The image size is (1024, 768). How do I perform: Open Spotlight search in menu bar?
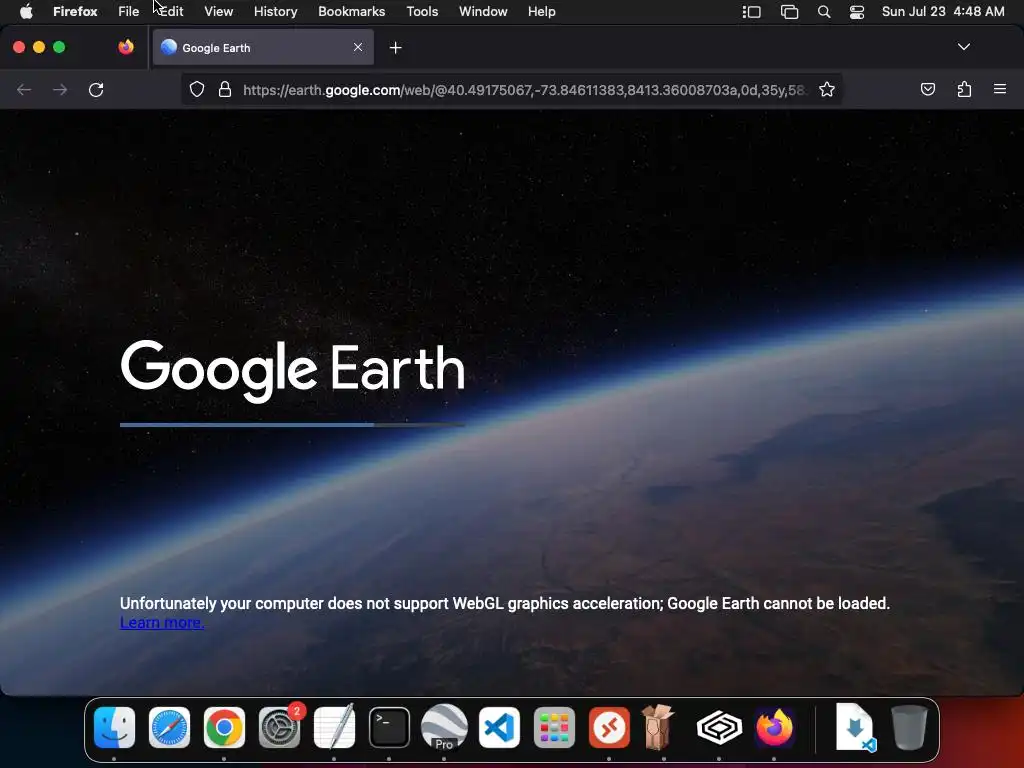(824, 12)
